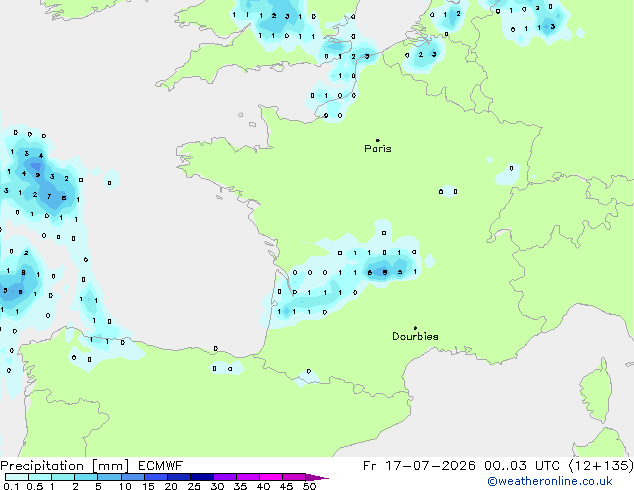Pick the 1–2 mm legend color swatch

(x=63, y=477)
